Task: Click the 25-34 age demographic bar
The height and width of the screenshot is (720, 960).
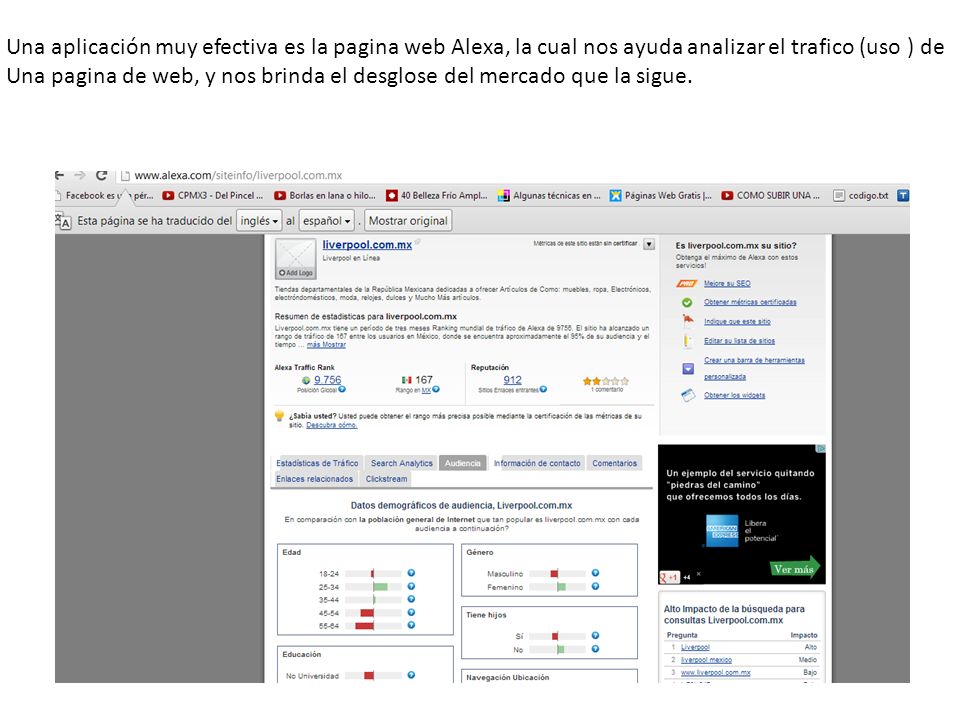Action: [x=373, y=587]
